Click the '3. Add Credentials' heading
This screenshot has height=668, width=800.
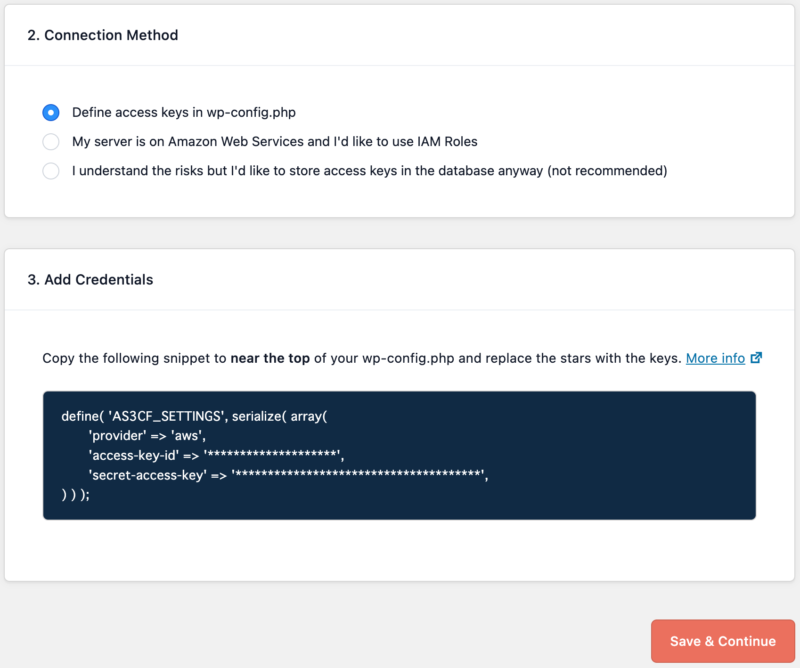[90, 280]
